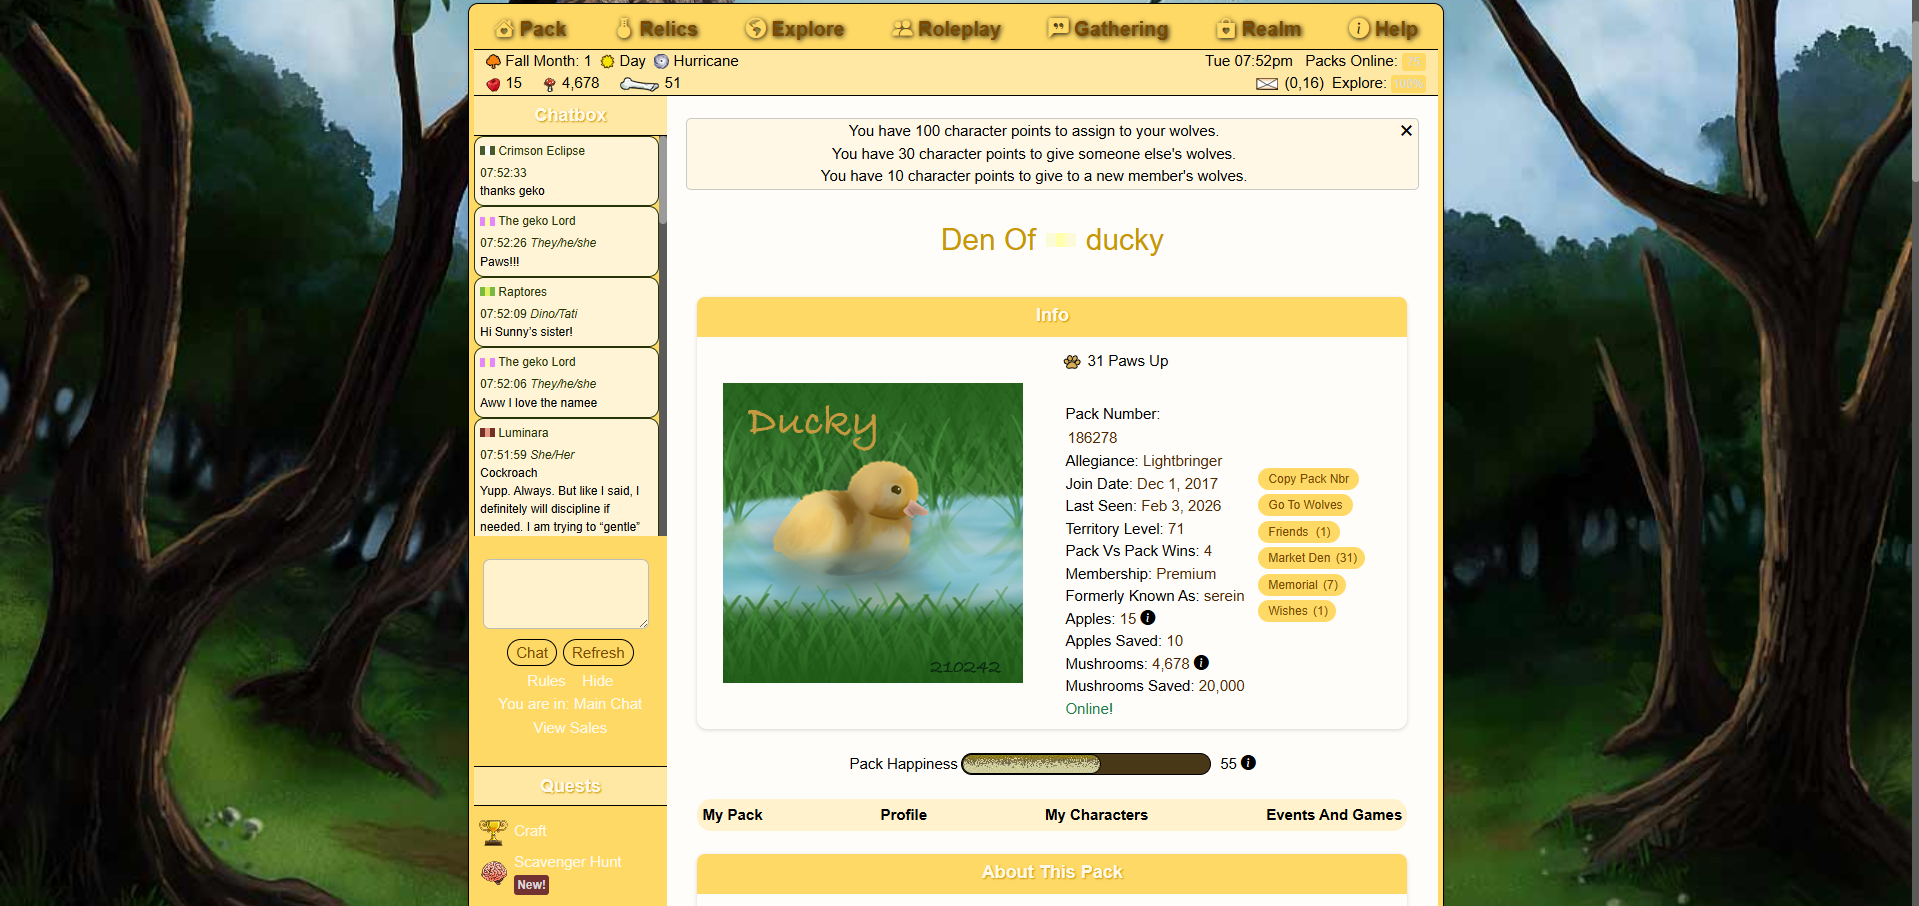The image size is (1919, 906).
Task: Click the envelope mail icon
Action: point(1266,84)
